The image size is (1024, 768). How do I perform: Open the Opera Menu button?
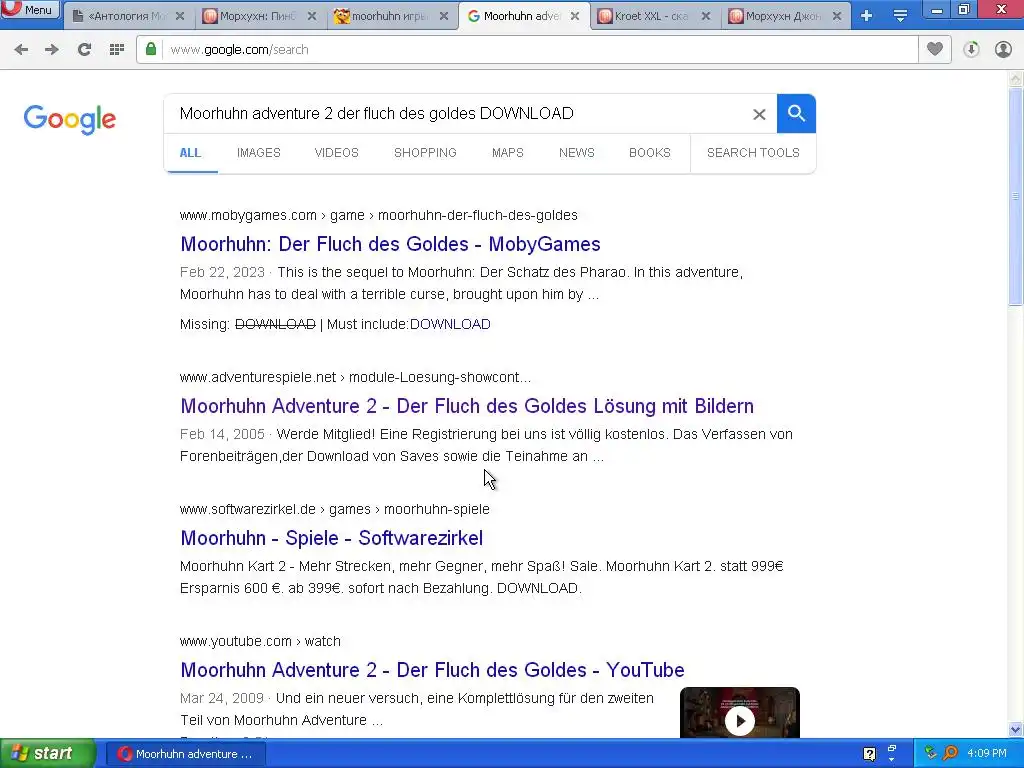click(x=30, y=10)
